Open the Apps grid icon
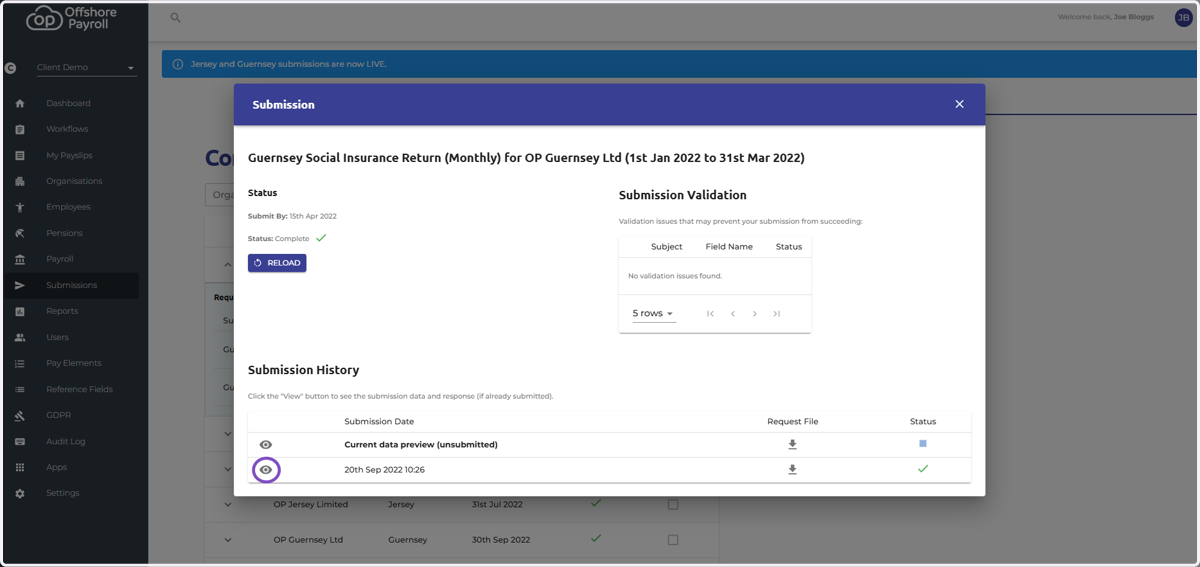The width and height of the screenshot is (1200, 567). click(20, 467)
